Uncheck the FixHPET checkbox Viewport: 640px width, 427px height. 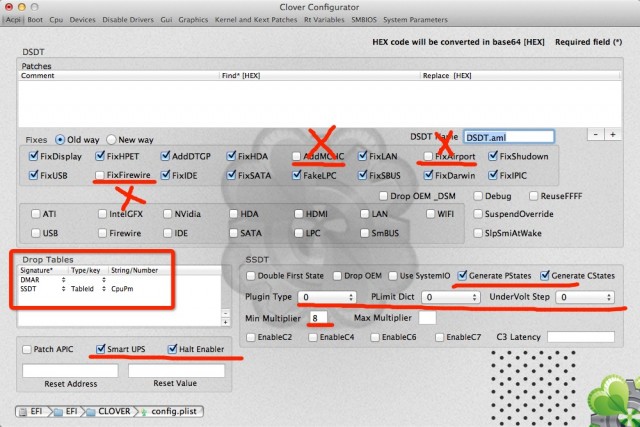pos(100,156)
